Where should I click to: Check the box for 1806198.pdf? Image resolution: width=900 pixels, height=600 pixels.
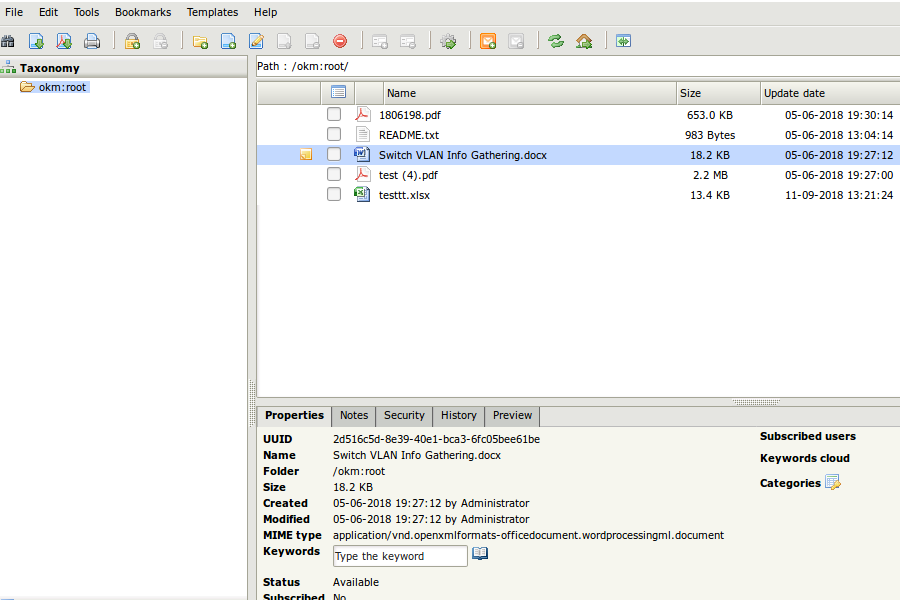pyautogui.click(x=334, y=114)
